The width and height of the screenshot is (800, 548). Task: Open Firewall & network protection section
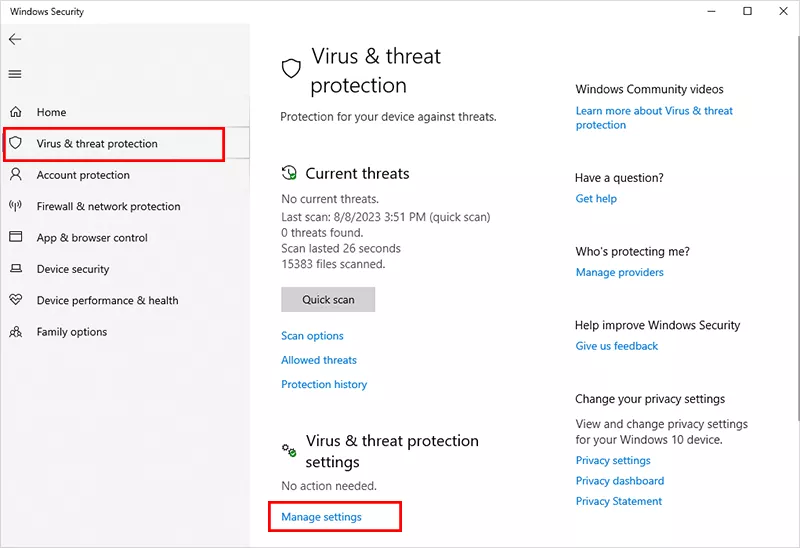(108, 207)
